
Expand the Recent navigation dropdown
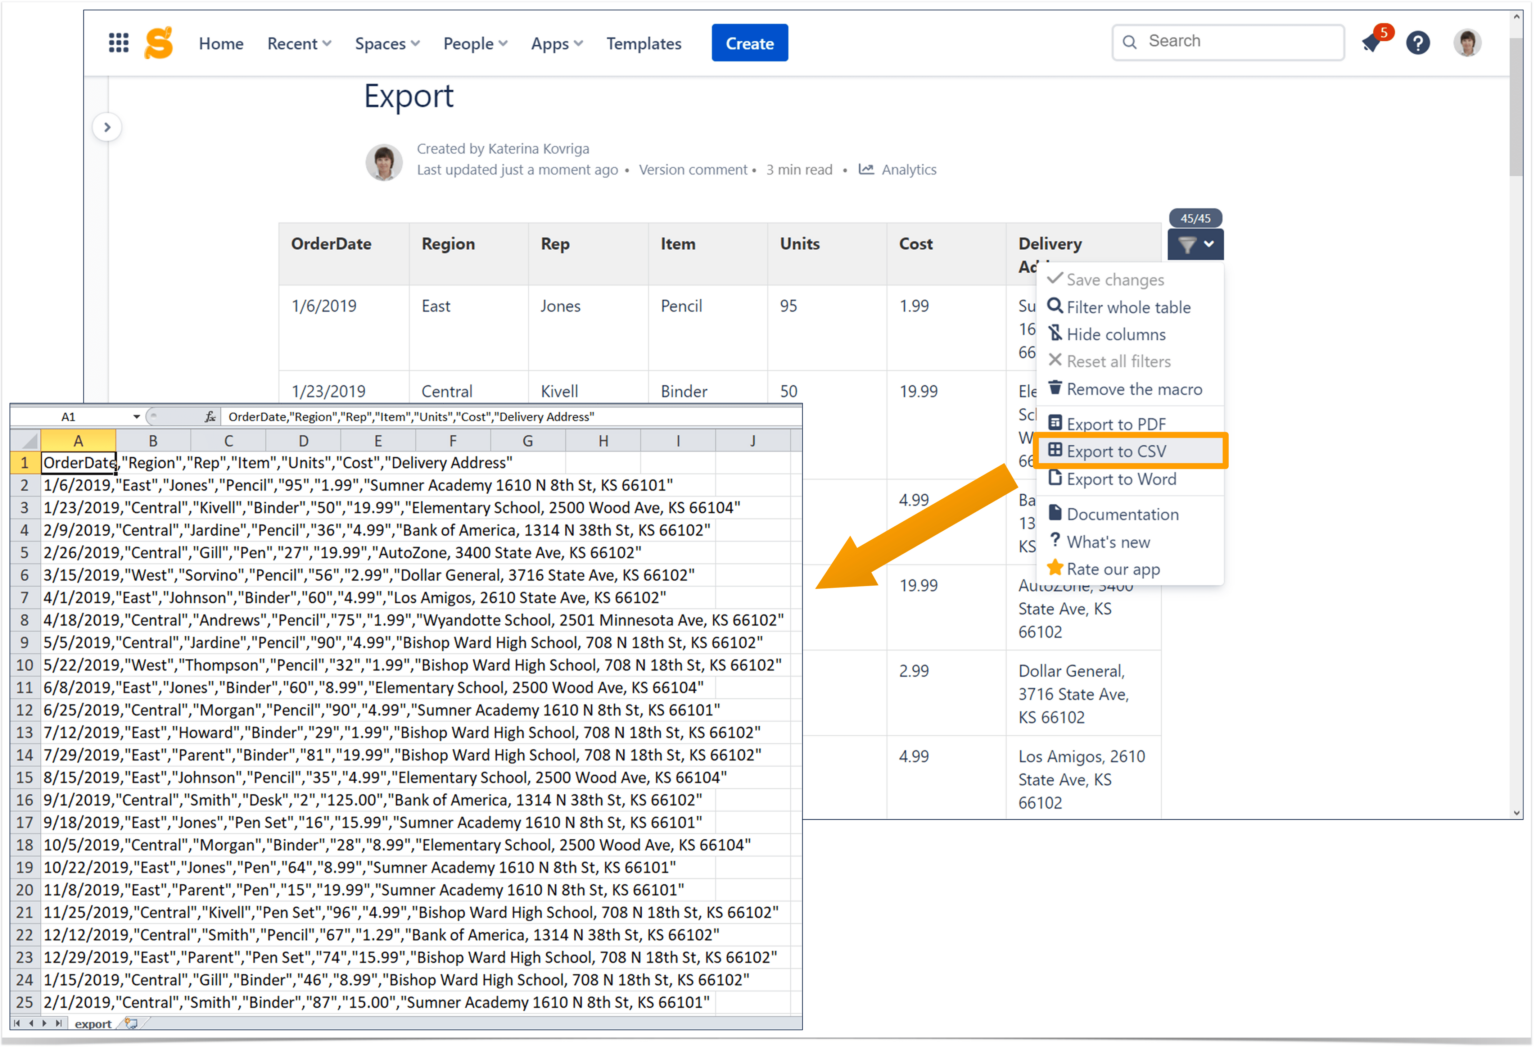click(x=299, y=43)
